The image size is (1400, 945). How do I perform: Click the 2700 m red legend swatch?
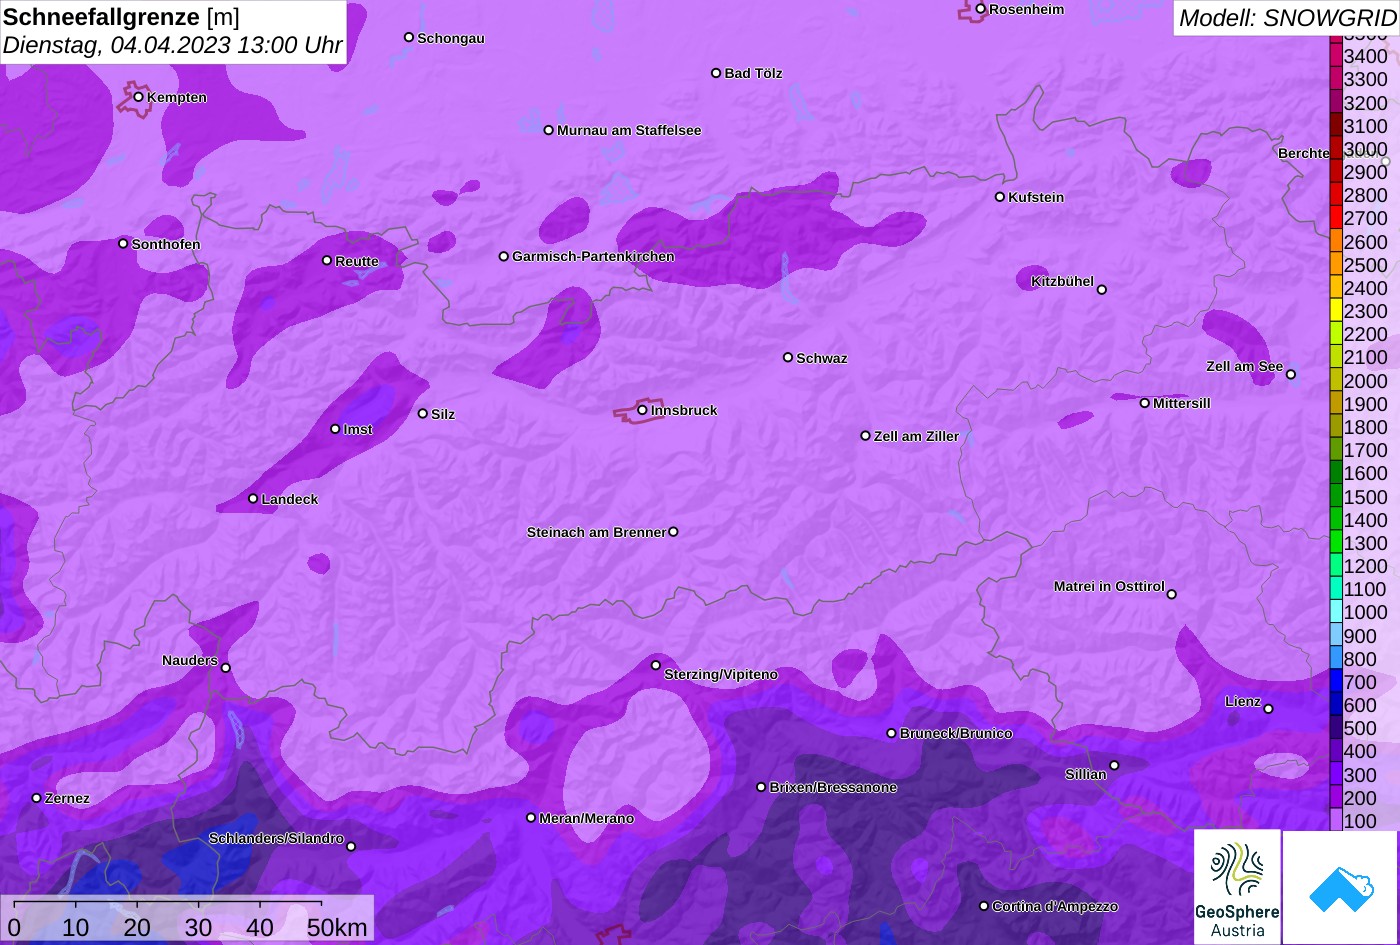1335,218
